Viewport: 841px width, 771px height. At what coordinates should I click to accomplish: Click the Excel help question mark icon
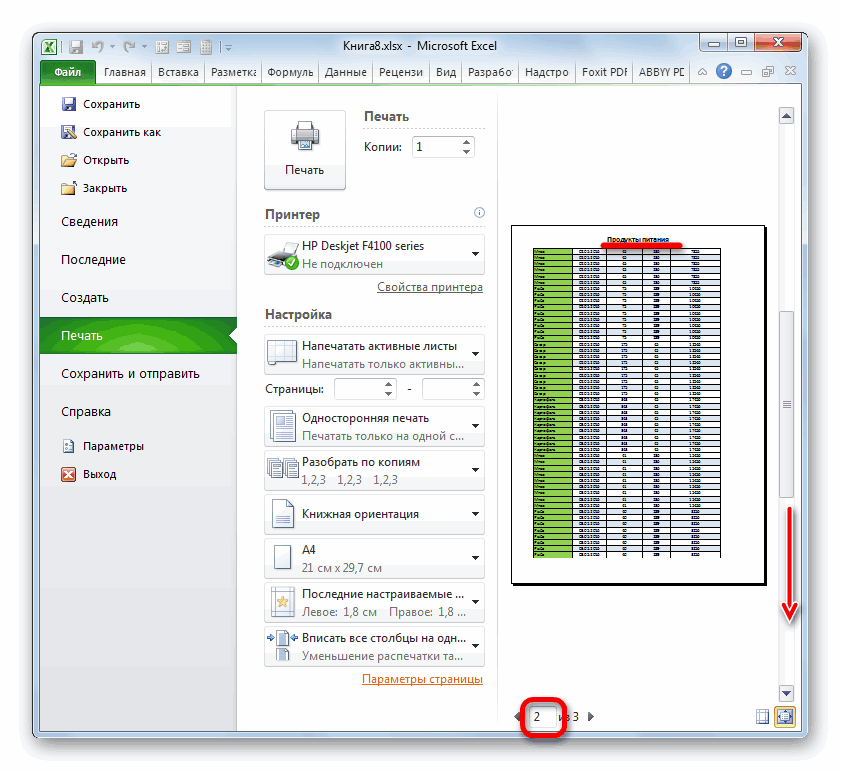[x=723, y=72]
